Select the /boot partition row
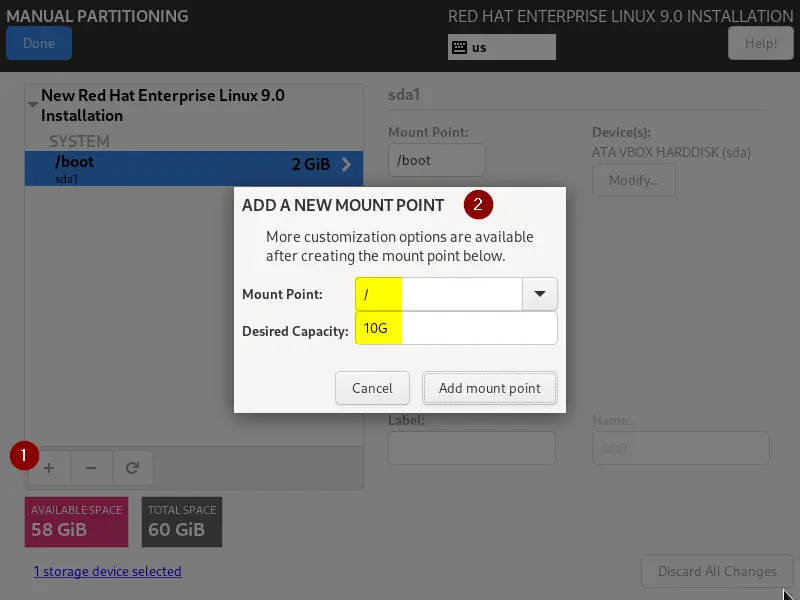This screenshot has height=600, width=800. [194, 168]
